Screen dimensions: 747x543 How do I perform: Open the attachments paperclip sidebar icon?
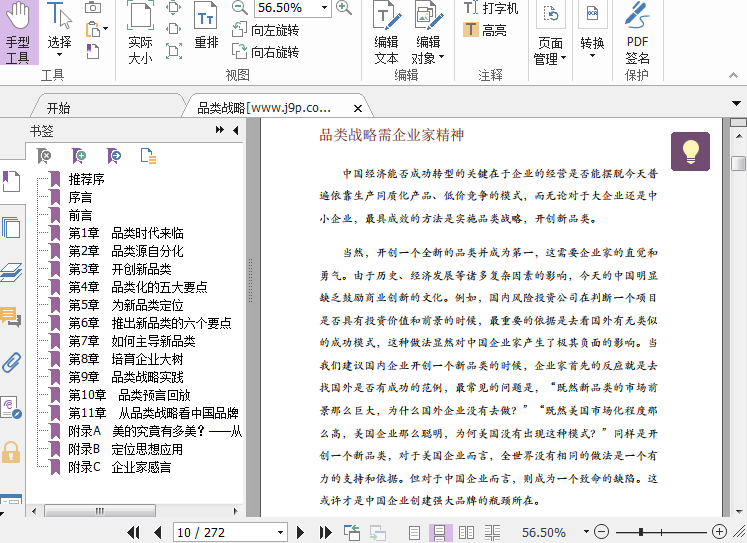tap(11, 362)
